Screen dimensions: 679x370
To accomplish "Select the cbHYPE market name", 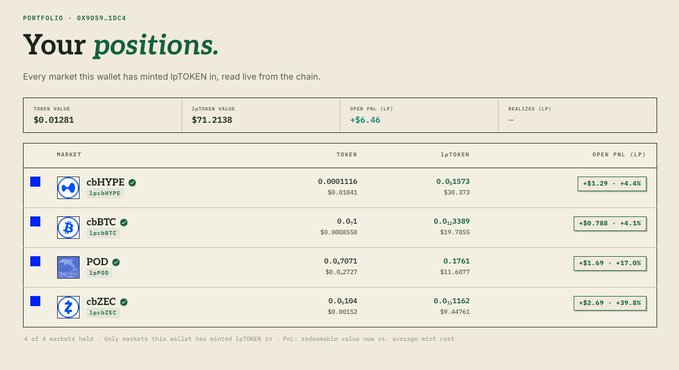I will click(x=105, y=182).
